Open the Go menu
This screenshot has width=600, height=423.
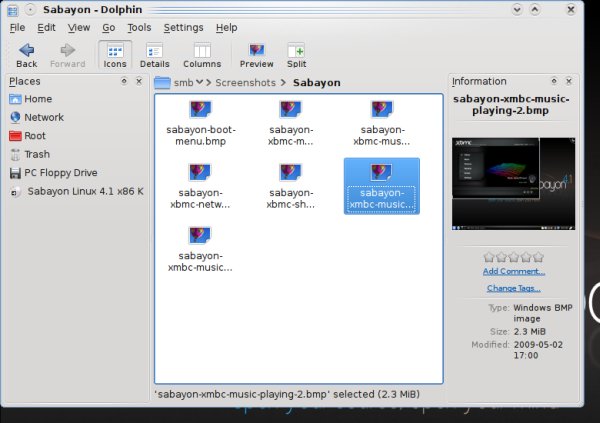109,28
